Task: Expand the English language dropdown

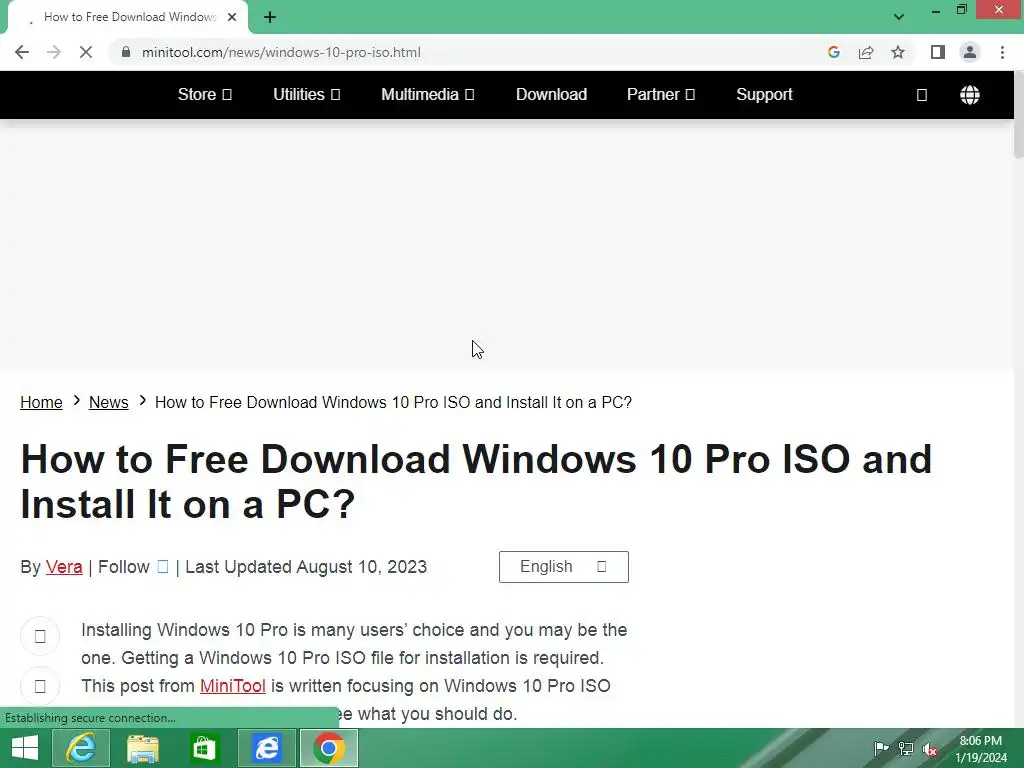Action: (x=564, y=567)
